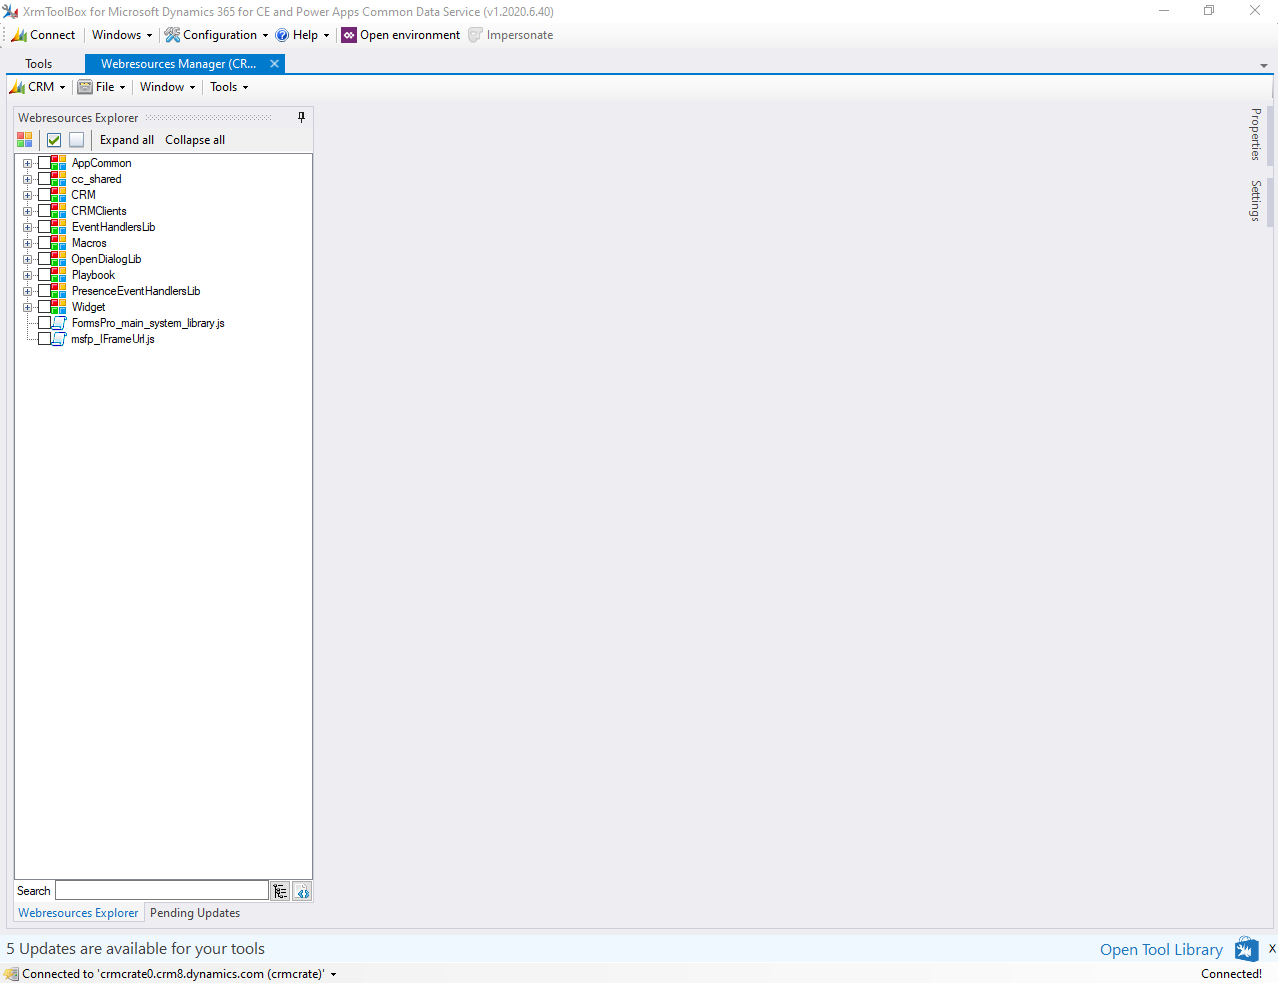
Task: Open the CRM dropdown menu
Action: pyautogui.click(x=37, y=87)
